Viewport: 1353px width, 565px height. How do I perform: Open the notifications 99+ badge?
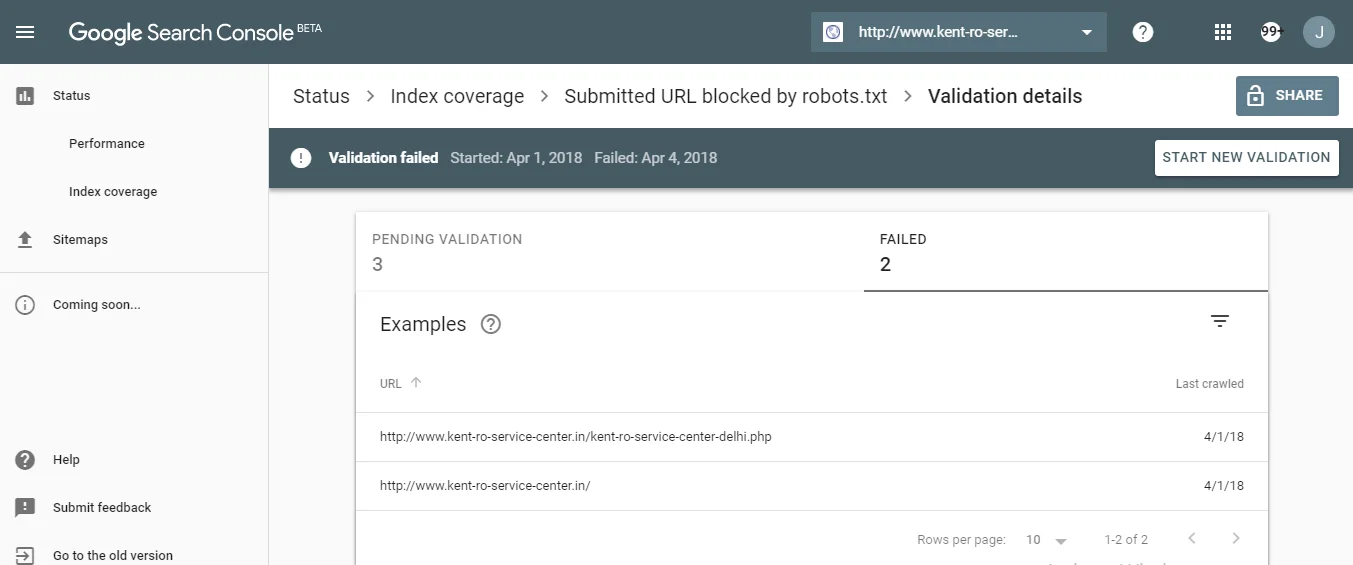coord(1270,32)
